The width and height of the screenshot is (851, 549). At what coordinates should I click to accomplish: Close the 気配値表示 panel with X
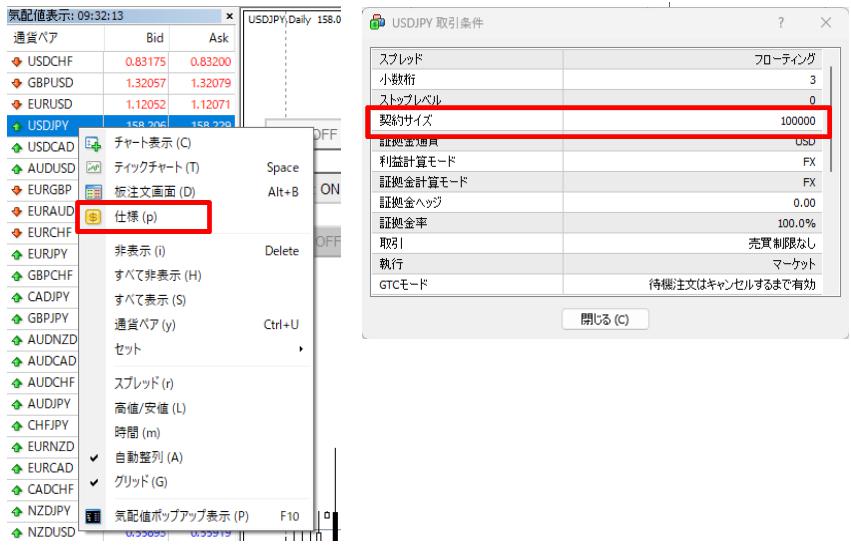click(229, 16)
